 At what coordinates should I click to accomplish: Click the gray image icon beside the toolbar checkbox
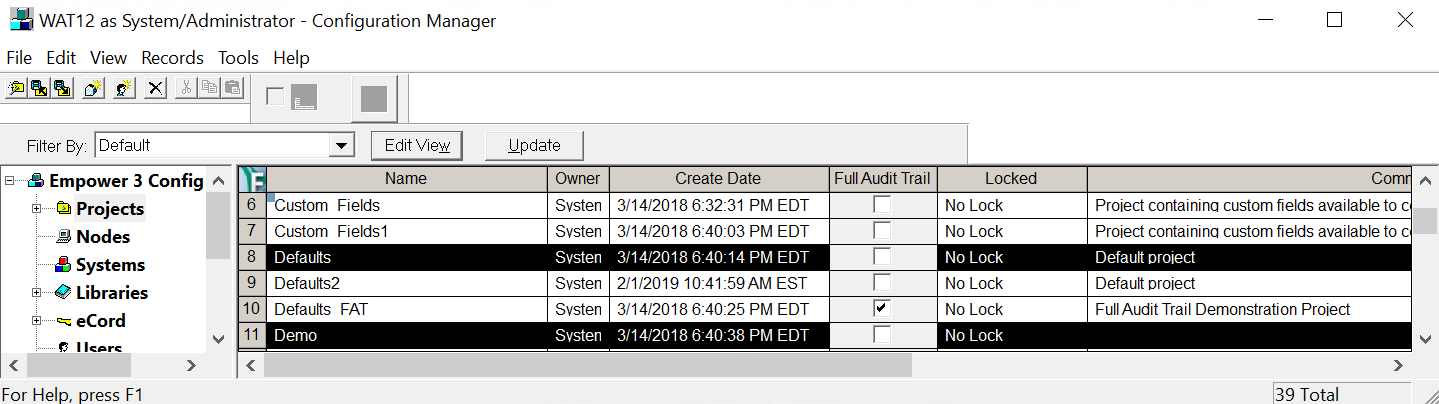tap(304, 97)
